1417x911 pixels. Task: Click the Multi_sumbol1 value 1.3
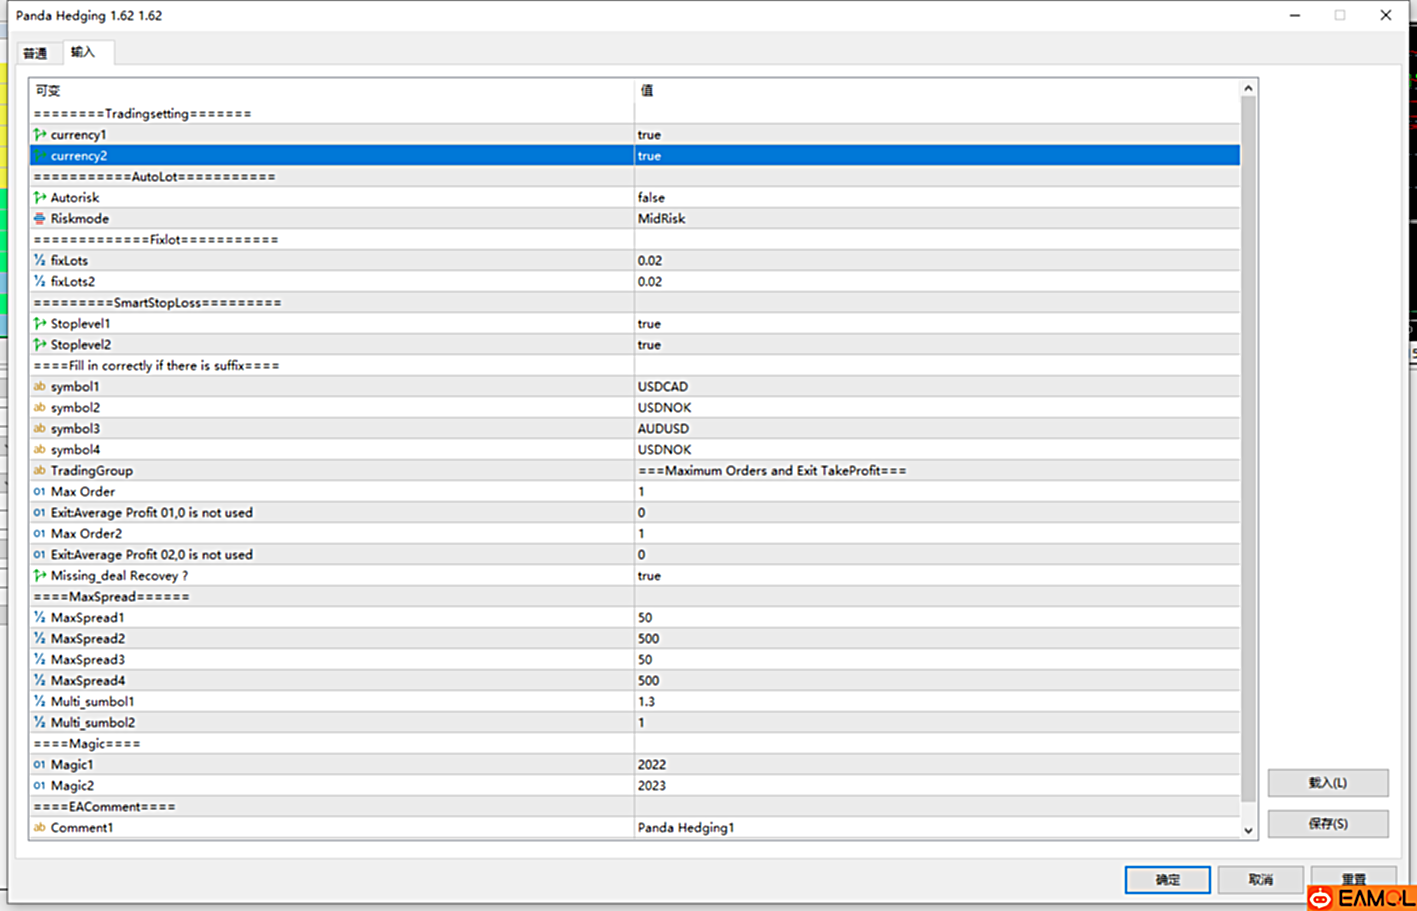[x=646, y=701]
